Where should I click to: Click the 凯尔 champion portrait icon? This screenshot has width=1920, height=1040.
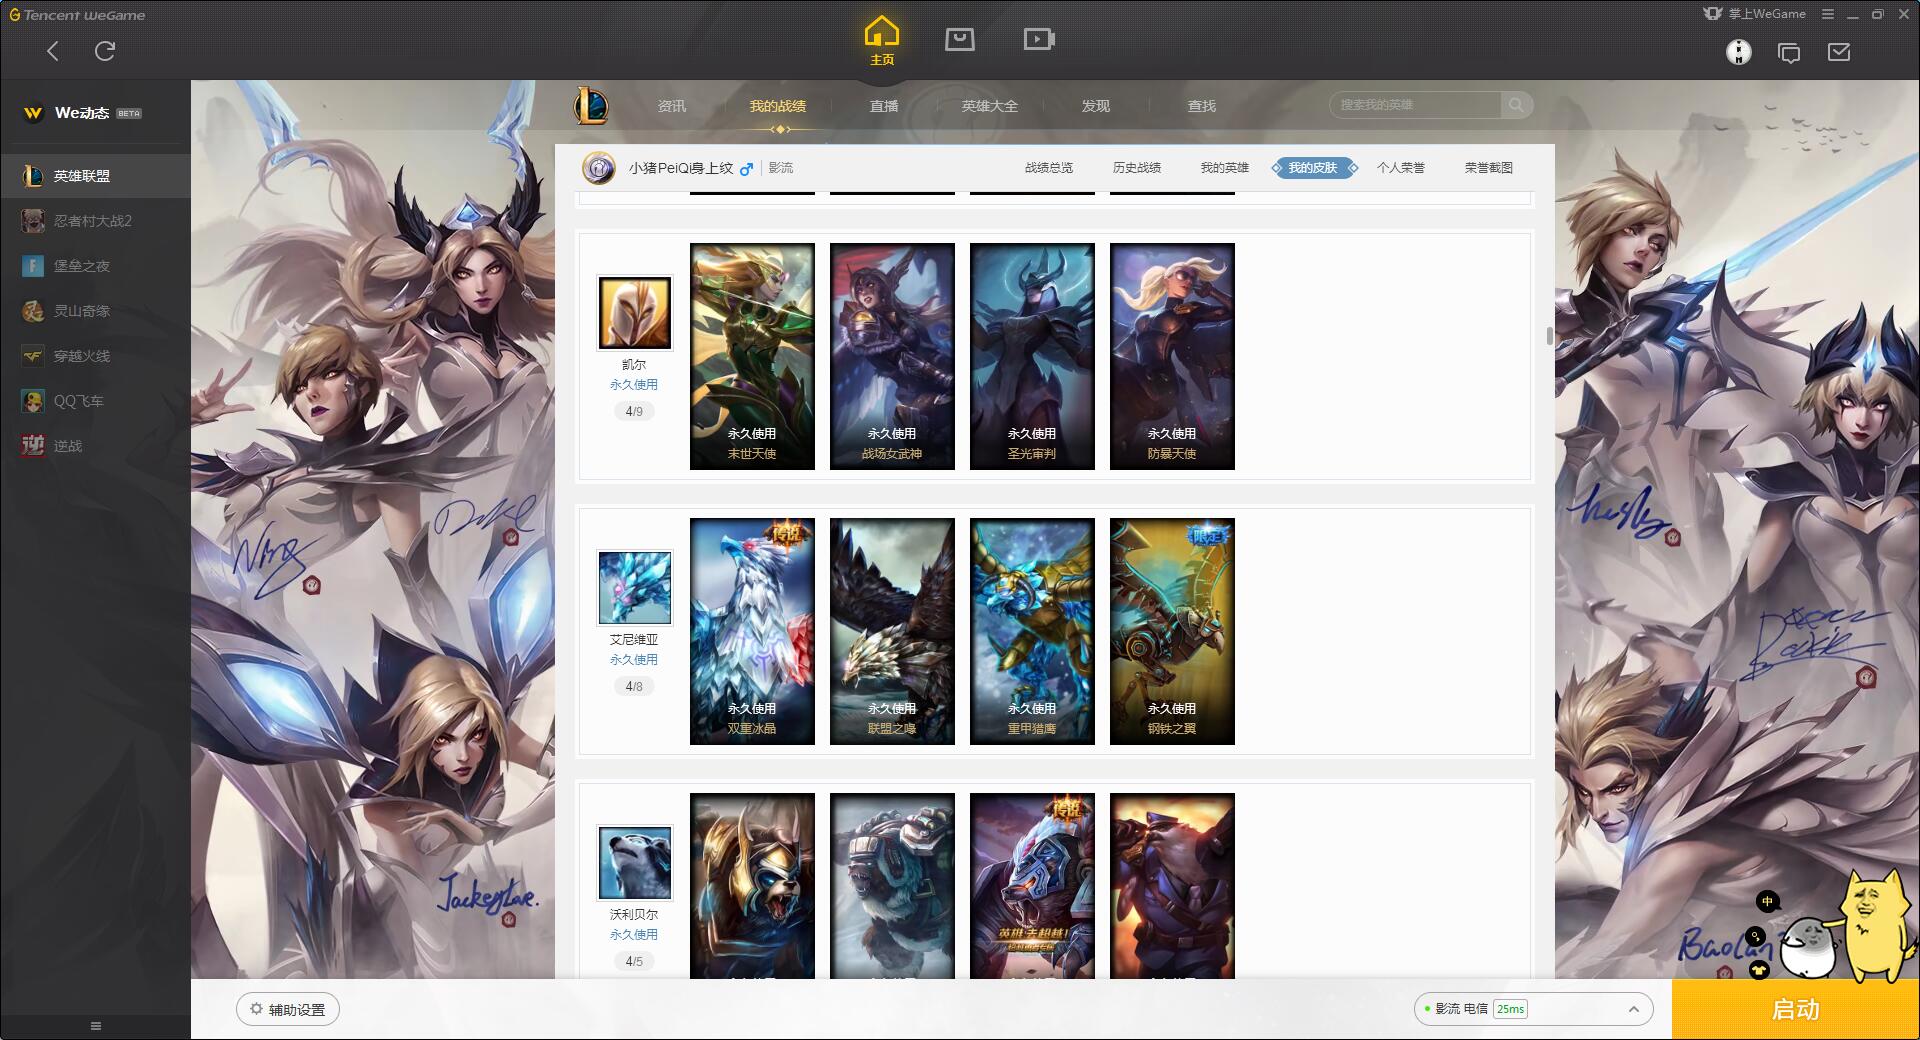(635, 313)
